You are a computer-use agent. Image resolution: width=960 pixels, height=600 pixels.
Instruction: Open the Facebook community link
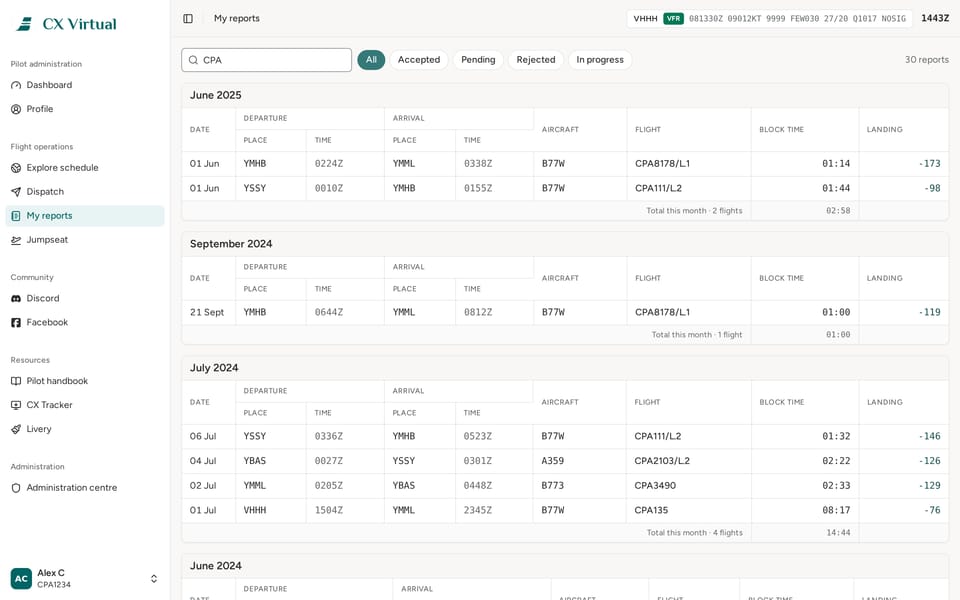tap(85, 322)
